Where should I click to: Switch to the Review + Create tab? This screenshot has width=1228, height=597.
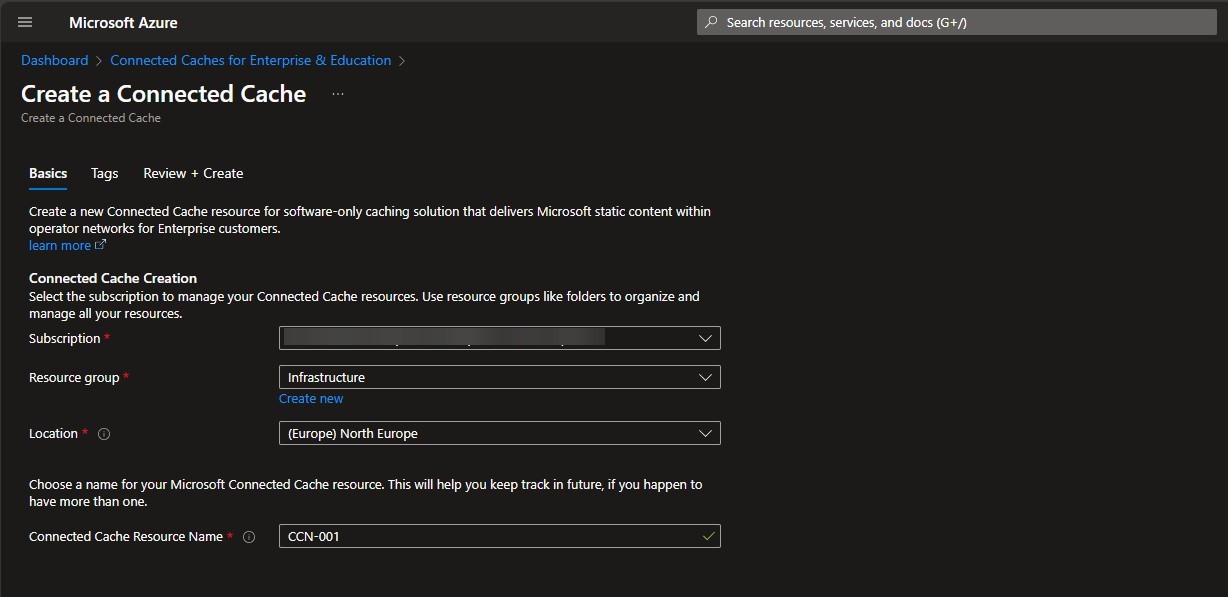[193, 173]
